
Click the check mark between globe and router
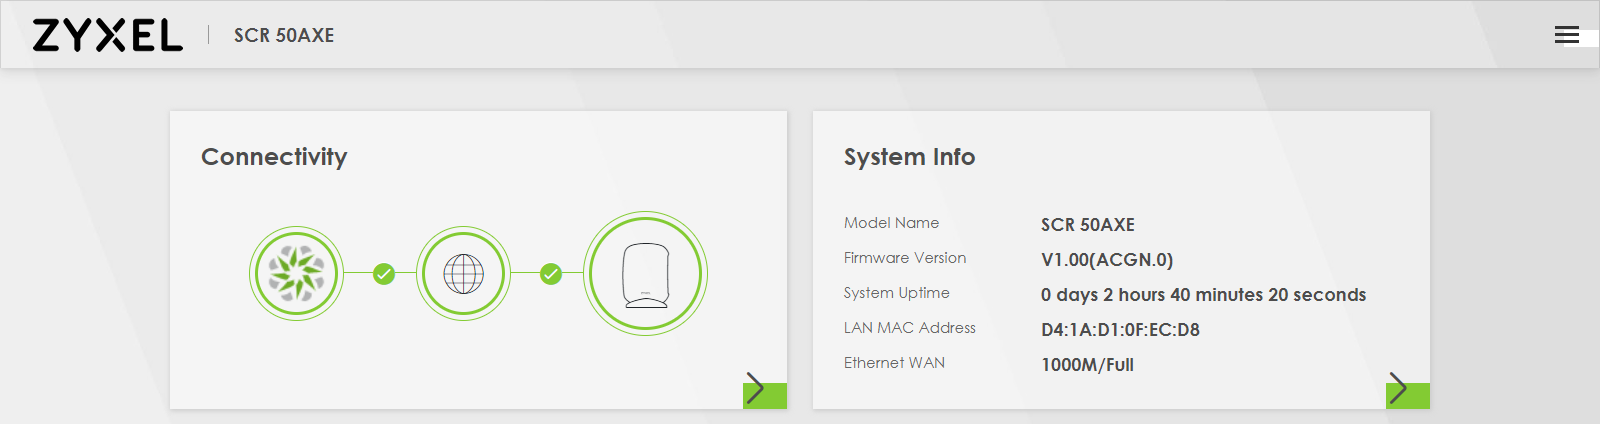(551, 273)
